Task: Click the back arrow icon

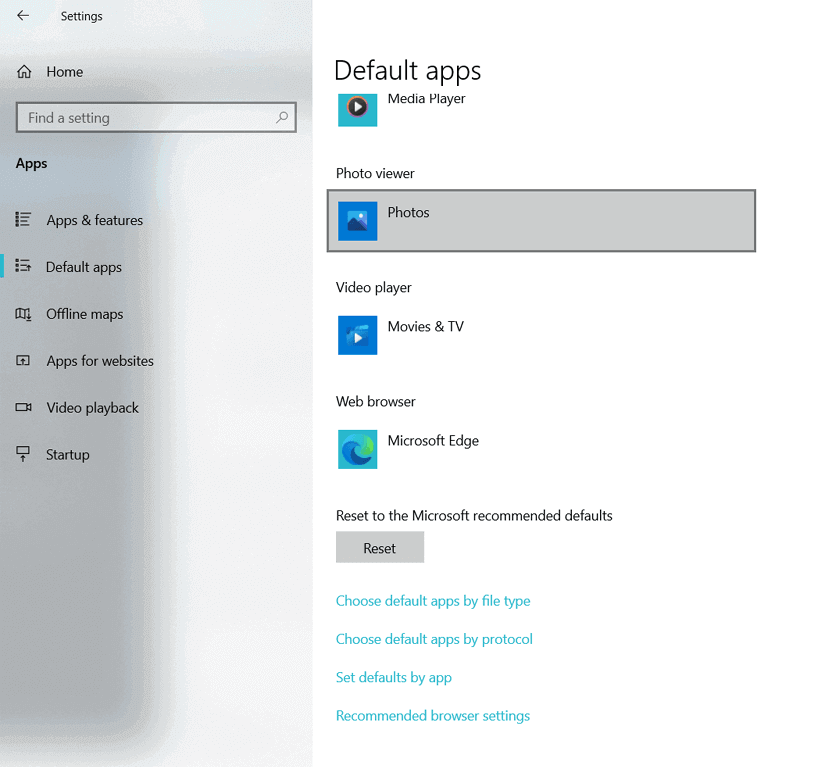Action: pos(23,16)
